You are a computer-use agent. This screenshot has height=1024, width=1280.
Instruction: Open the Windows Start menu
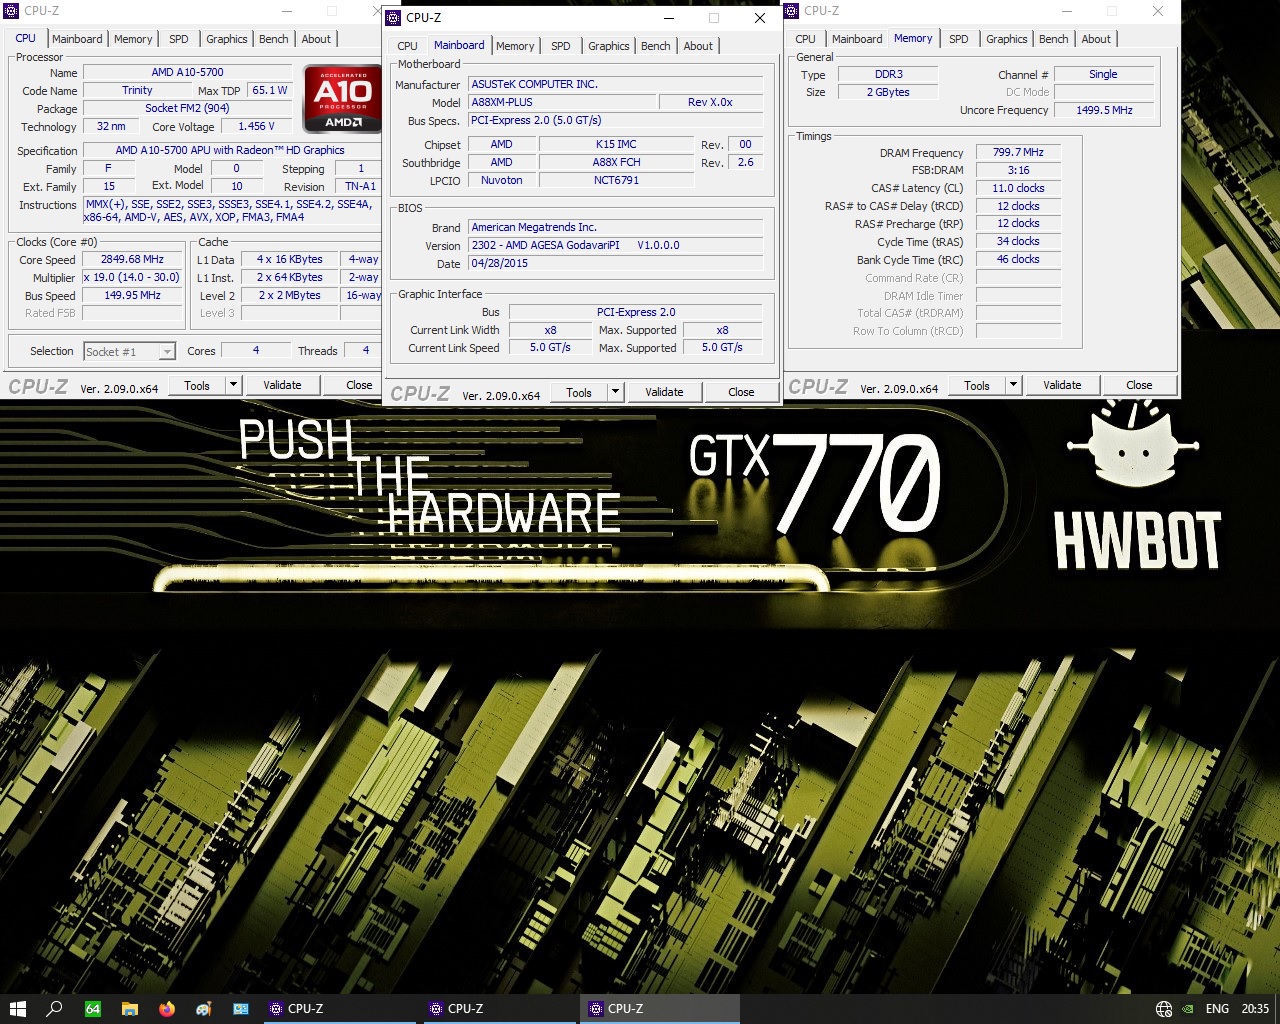click(x=17, y=1009)
